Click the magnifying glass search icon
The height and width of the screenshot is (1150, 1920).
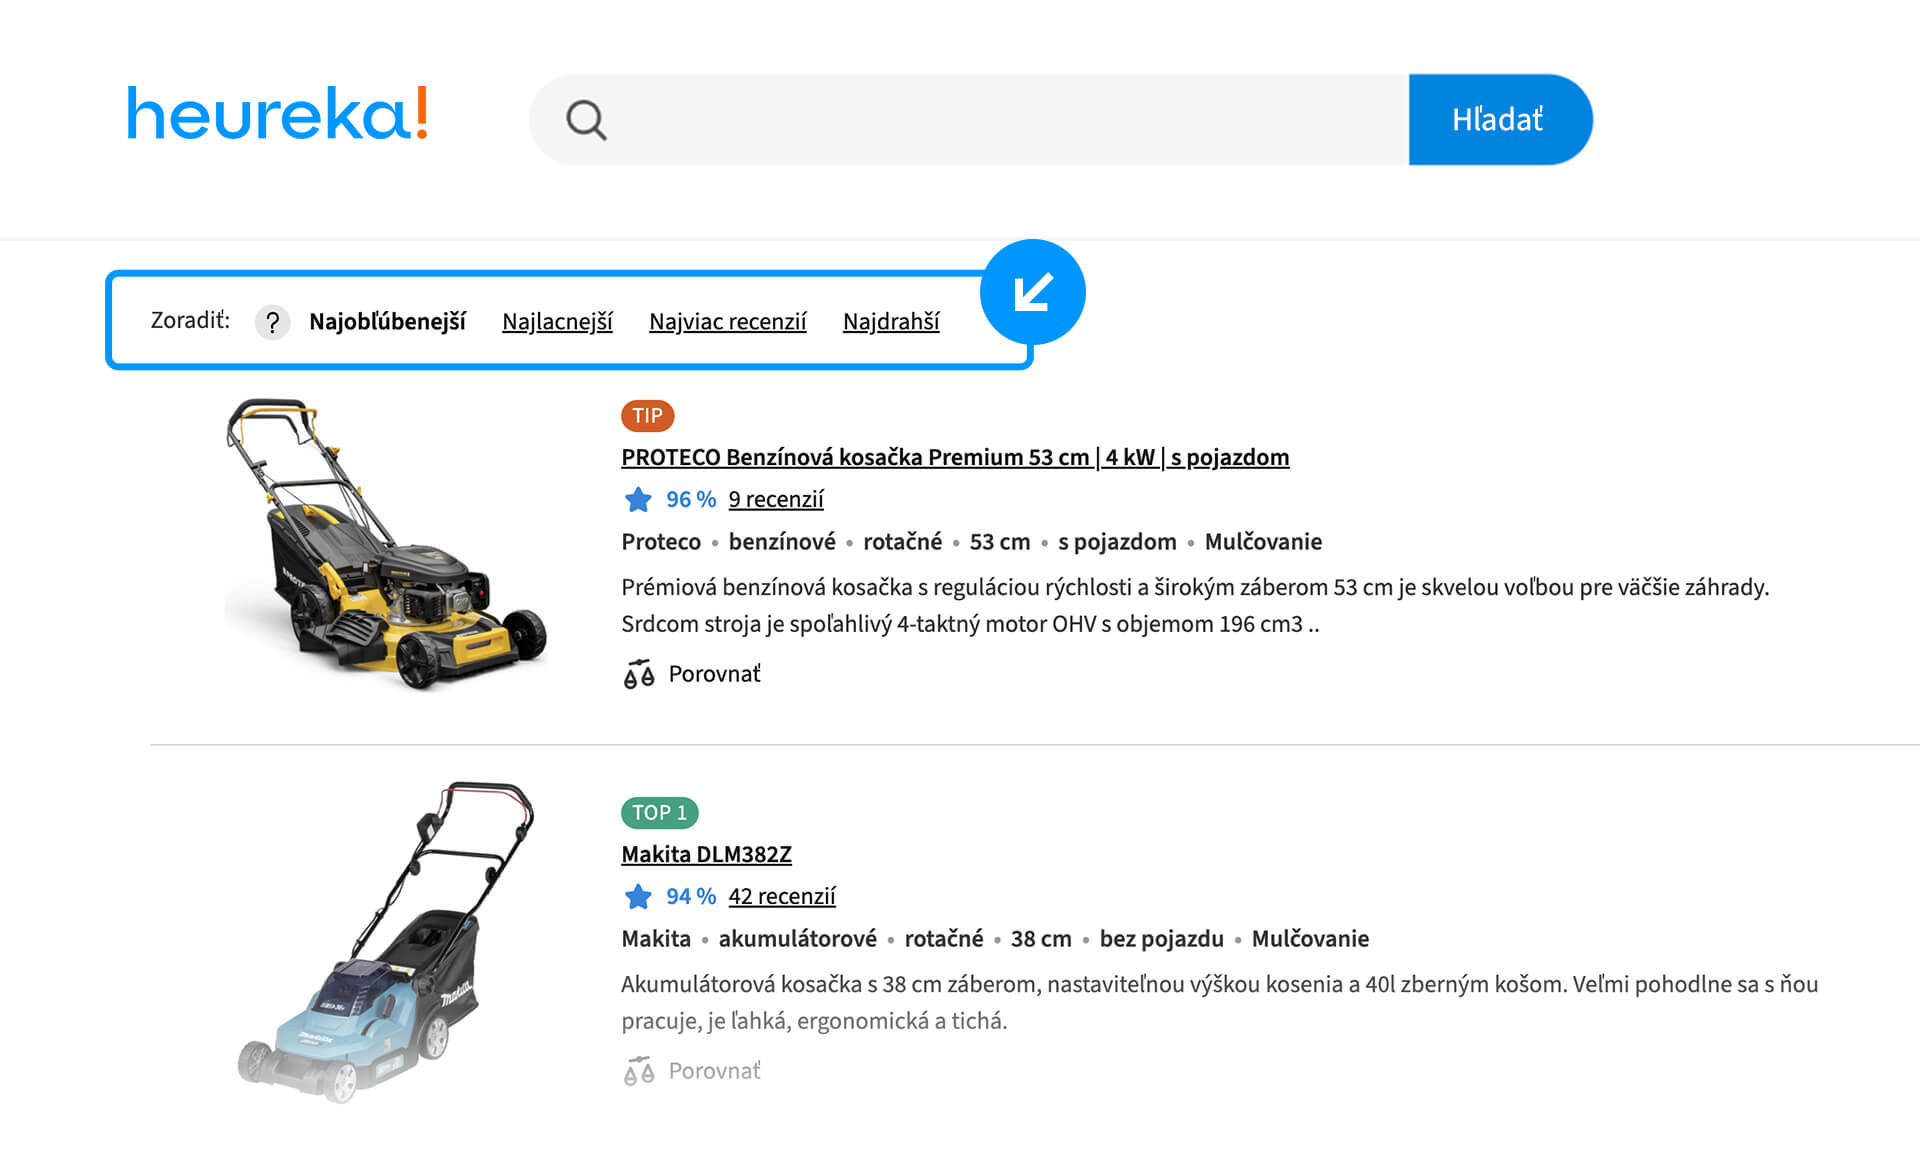point(586,120)
